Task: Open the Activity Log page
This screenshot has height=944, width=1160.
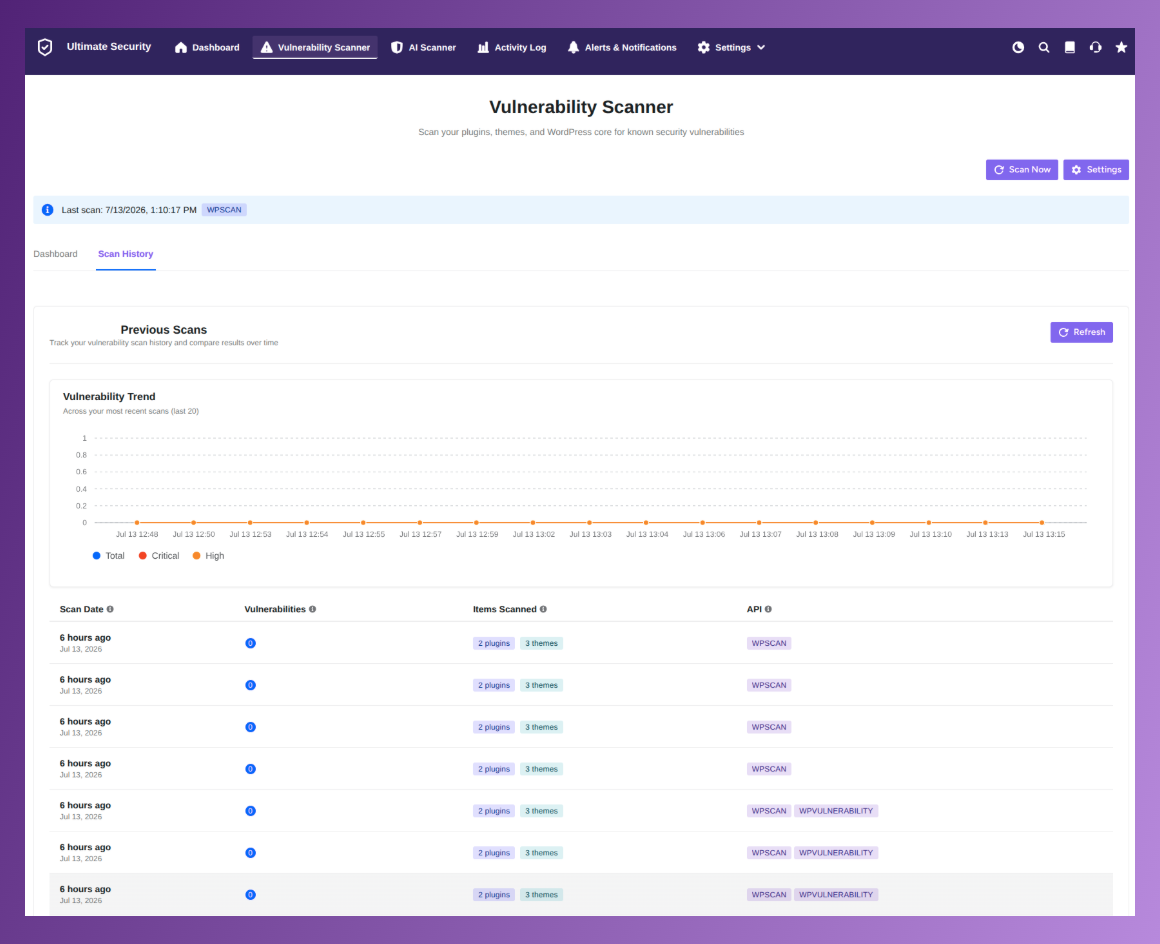Action: coord(512,47)
